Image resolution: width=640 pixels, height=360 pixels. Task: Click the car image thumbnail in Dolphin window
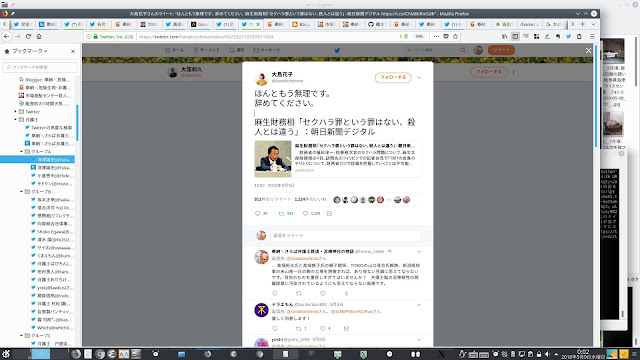(613, 51)
